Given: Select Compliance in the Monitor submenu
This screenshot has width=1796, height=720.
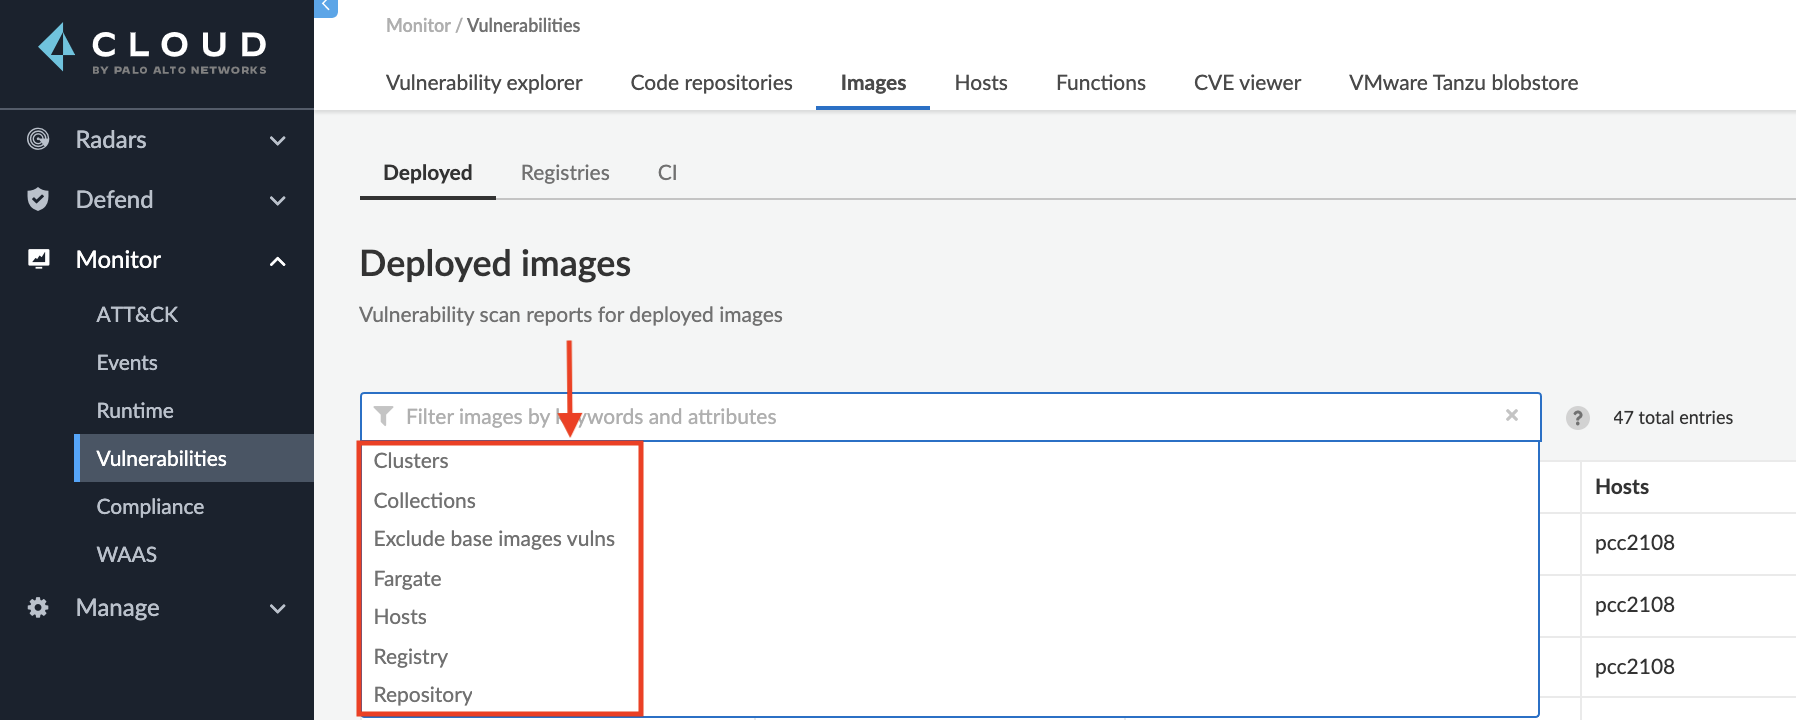Looking at the screenshot, I should pyautogui.click(x=150, y=506).
